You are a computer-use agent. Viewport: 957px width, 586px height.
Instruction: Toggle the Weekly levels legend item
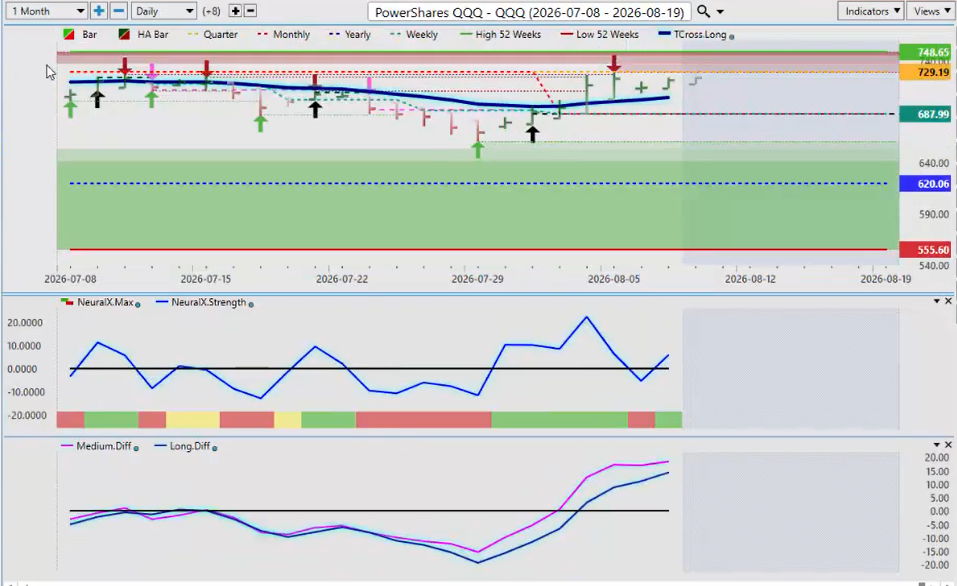(414, 34)
